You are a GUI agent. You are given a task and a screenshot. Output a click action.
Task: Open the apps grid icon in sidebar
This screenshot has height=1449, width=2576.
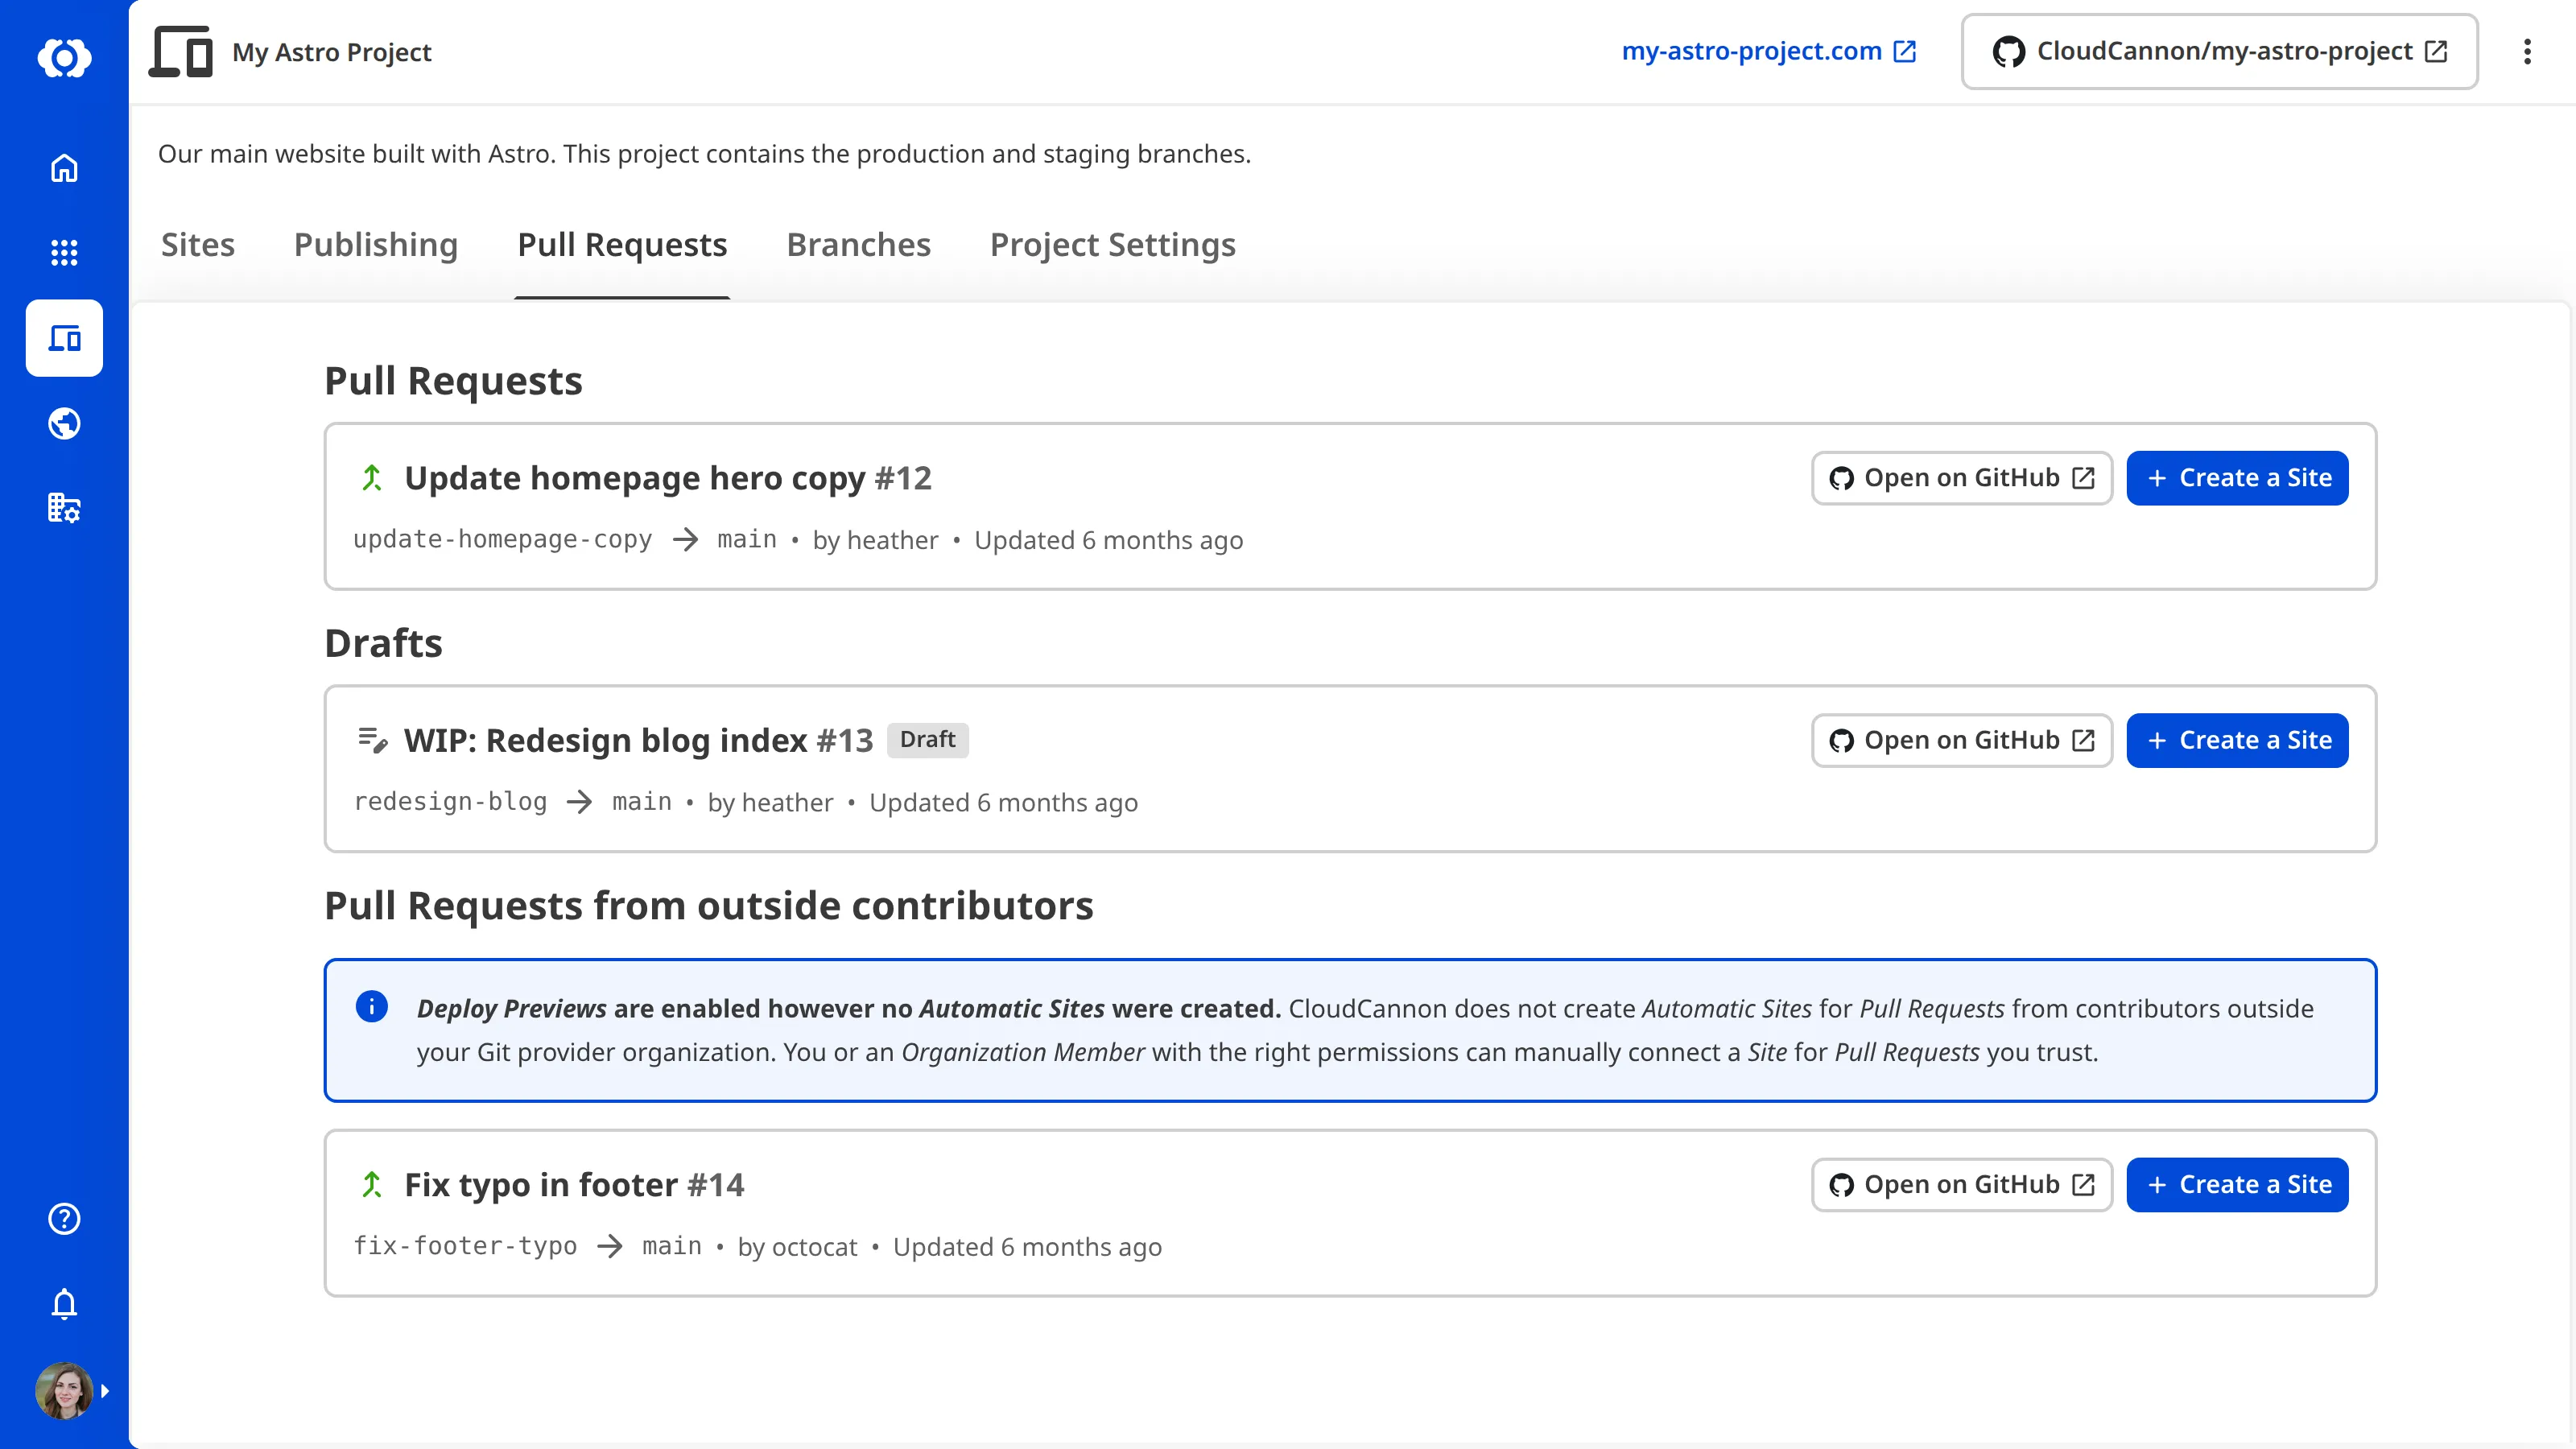(x=64, y=252)
